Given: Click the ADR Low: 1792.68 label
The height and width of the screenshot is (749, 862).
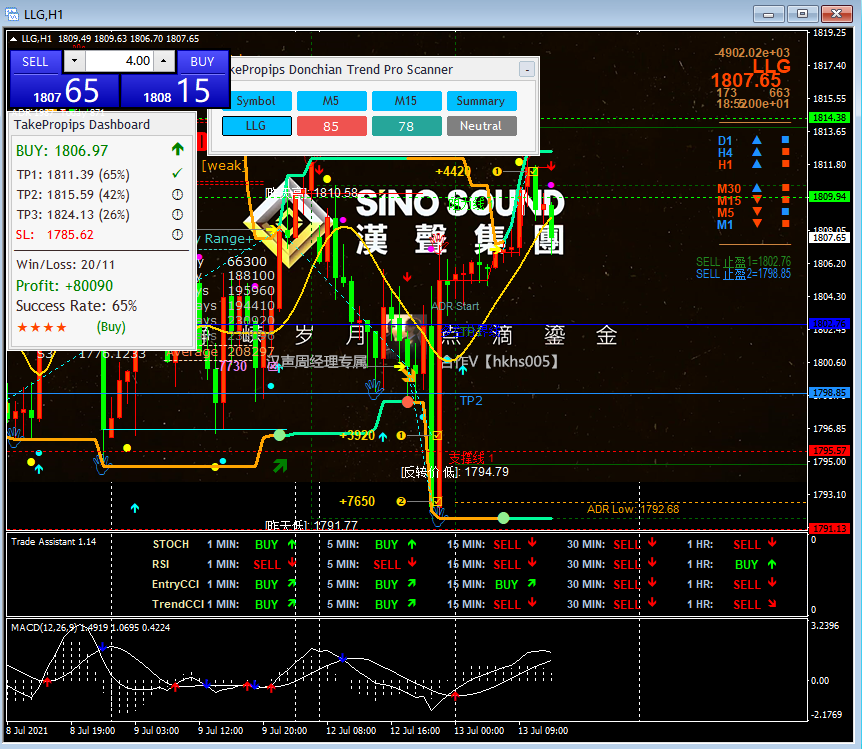Looking at the screenshot, I should (x=633, y=509).
